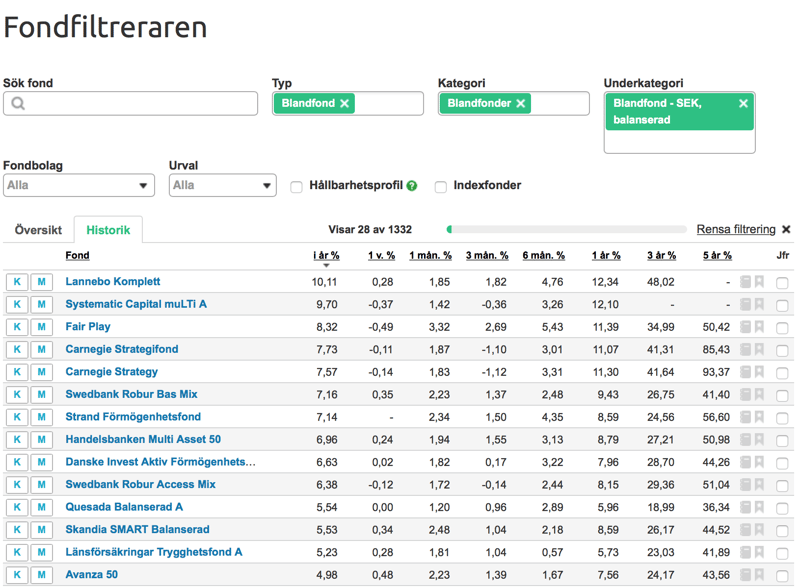
Task: Click the magnifier icon in Sök fond field
Action: [x=18, y=104]
